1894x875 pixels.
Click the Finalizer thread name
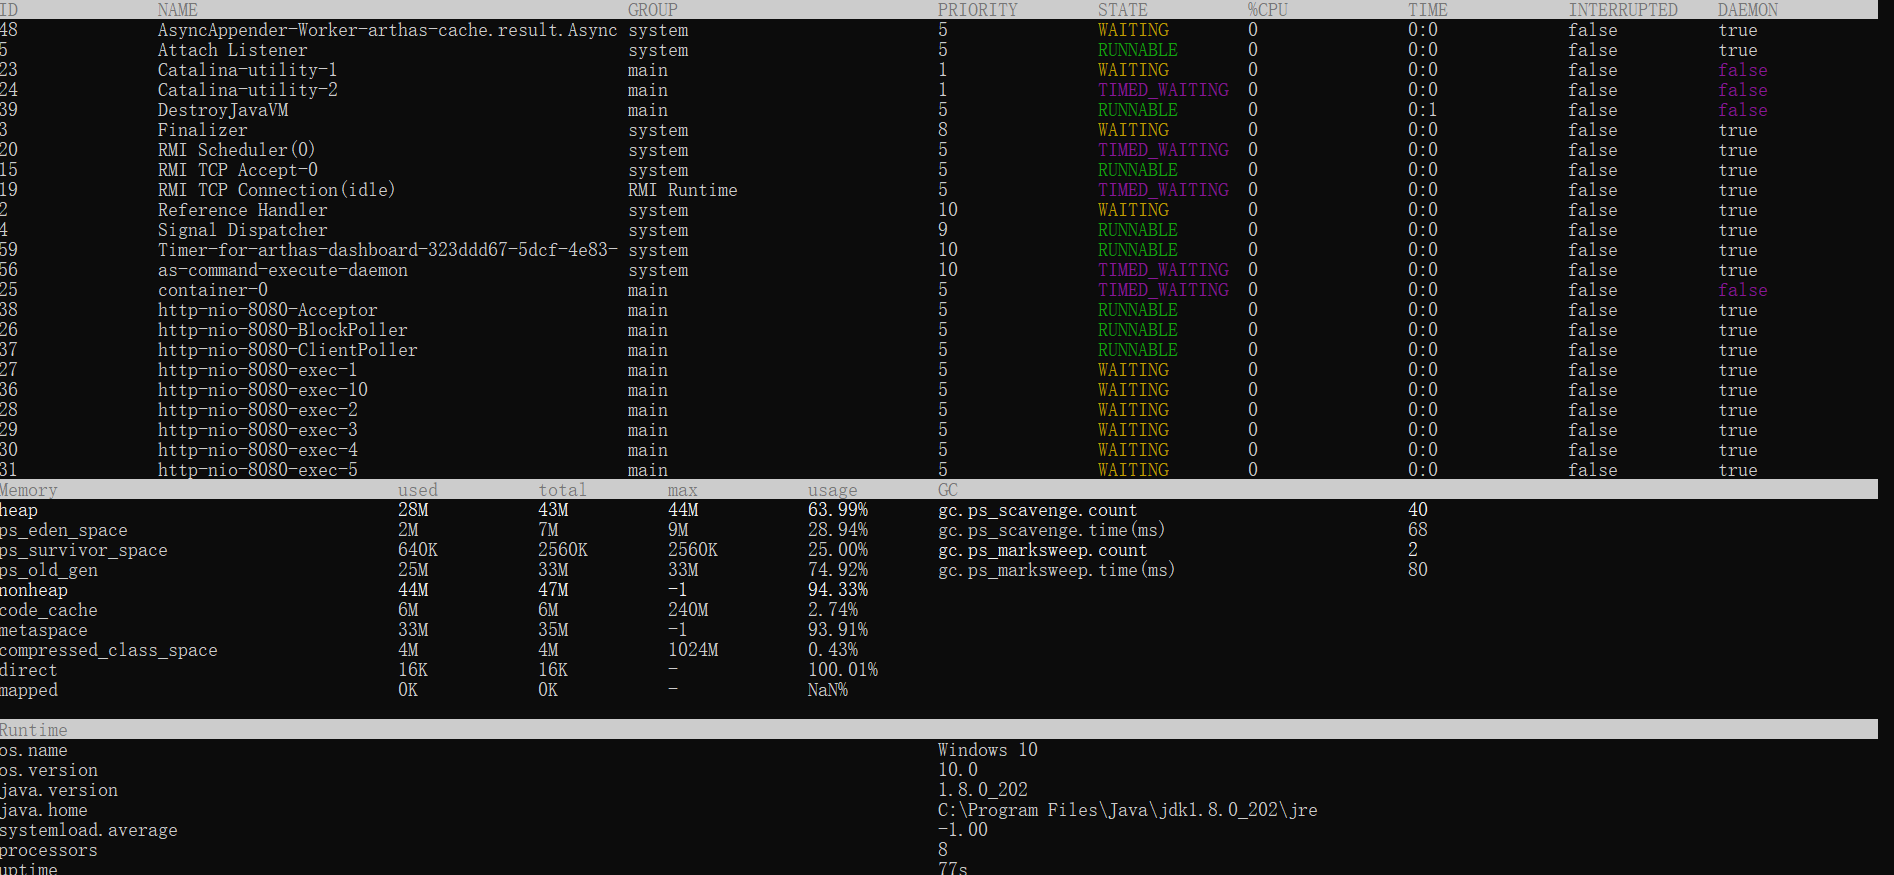(x=202, y=130)
